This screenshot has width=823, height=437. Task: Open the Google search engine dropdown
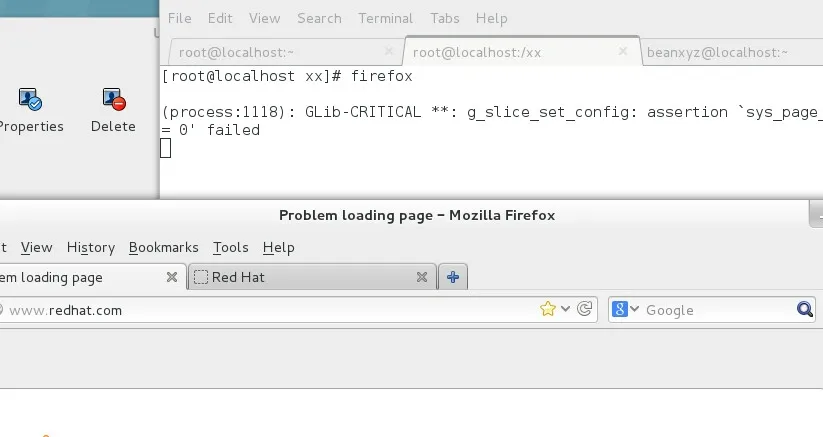point(625,310)
